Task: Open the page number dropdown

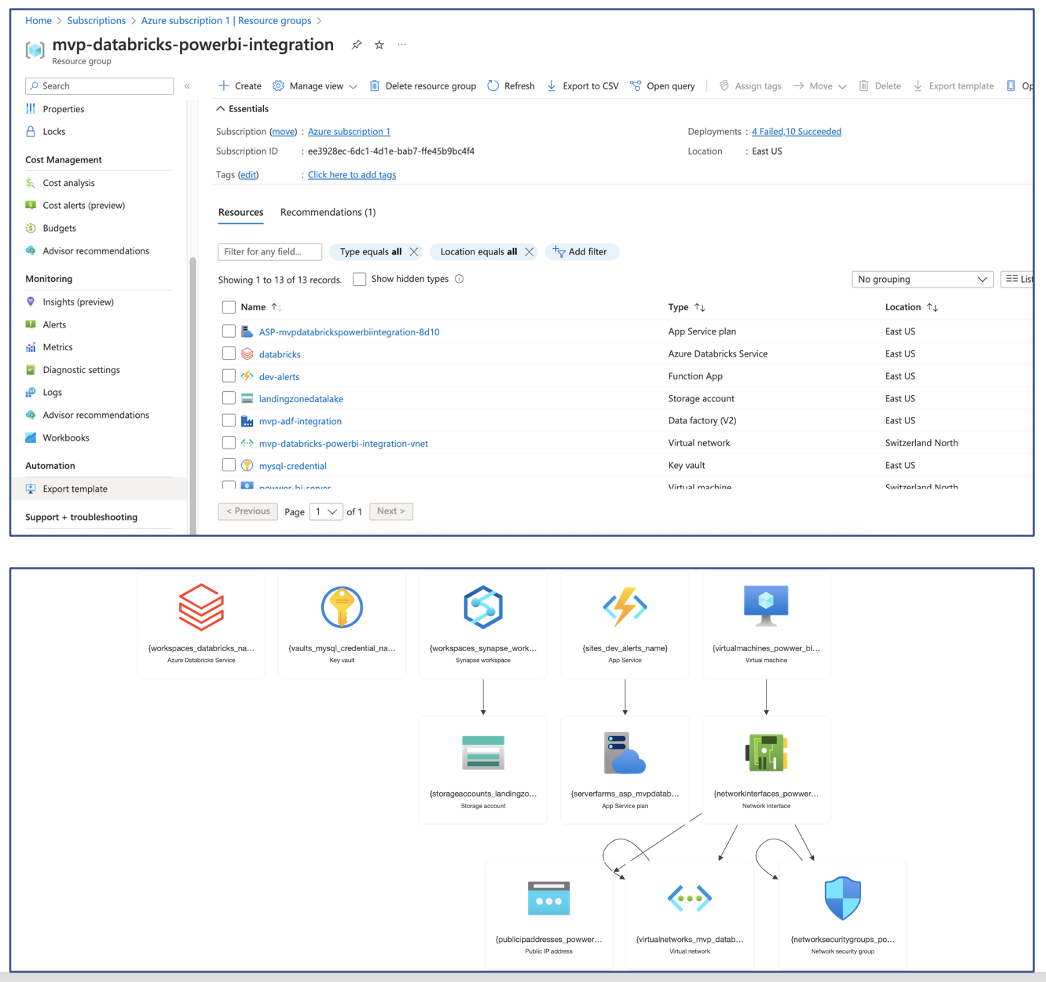Action: pyautogui.click(x=326, y=512)
